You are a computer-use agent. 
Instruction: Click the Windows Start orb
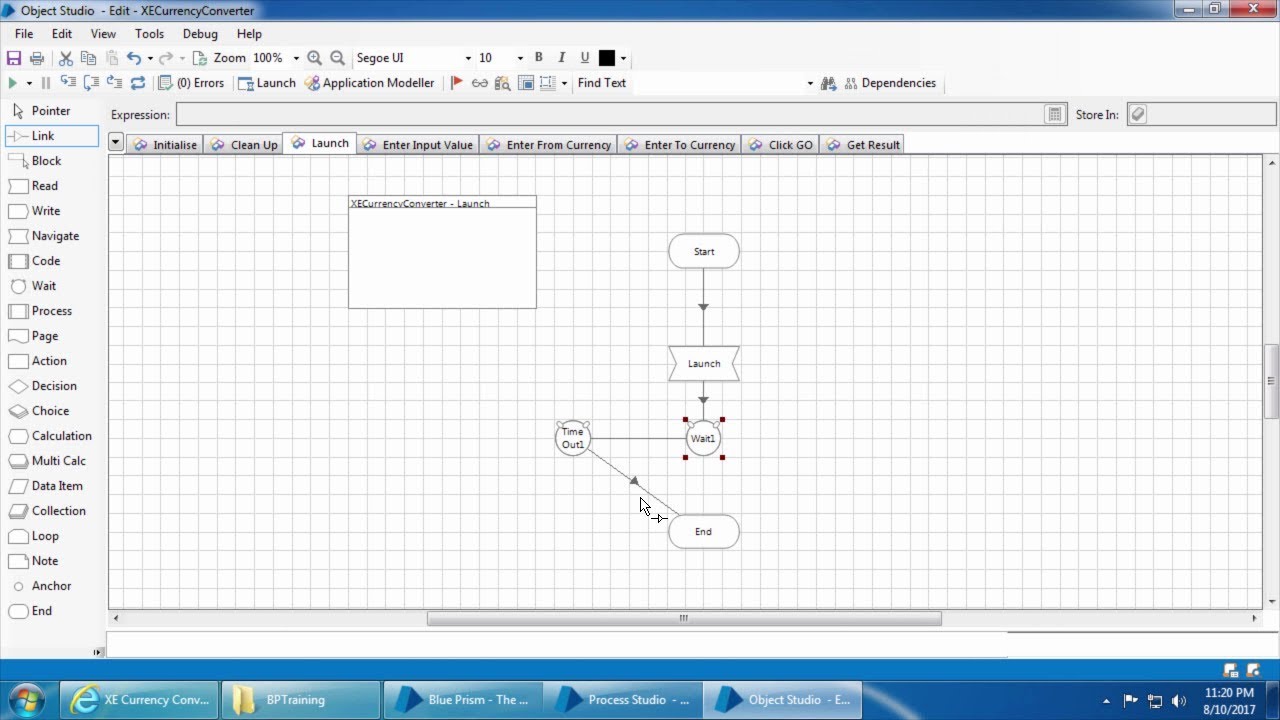pyautogui.click(x=25, y=699)
